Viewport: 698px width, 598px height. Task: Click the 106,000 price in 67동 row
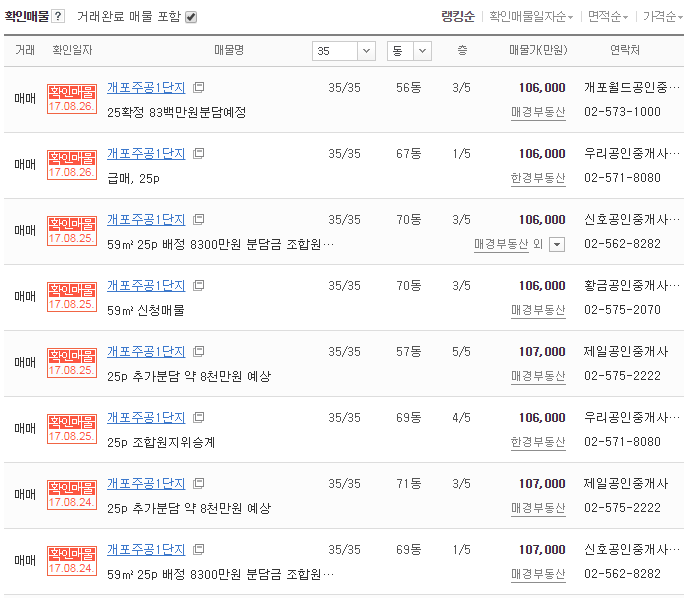542,154
